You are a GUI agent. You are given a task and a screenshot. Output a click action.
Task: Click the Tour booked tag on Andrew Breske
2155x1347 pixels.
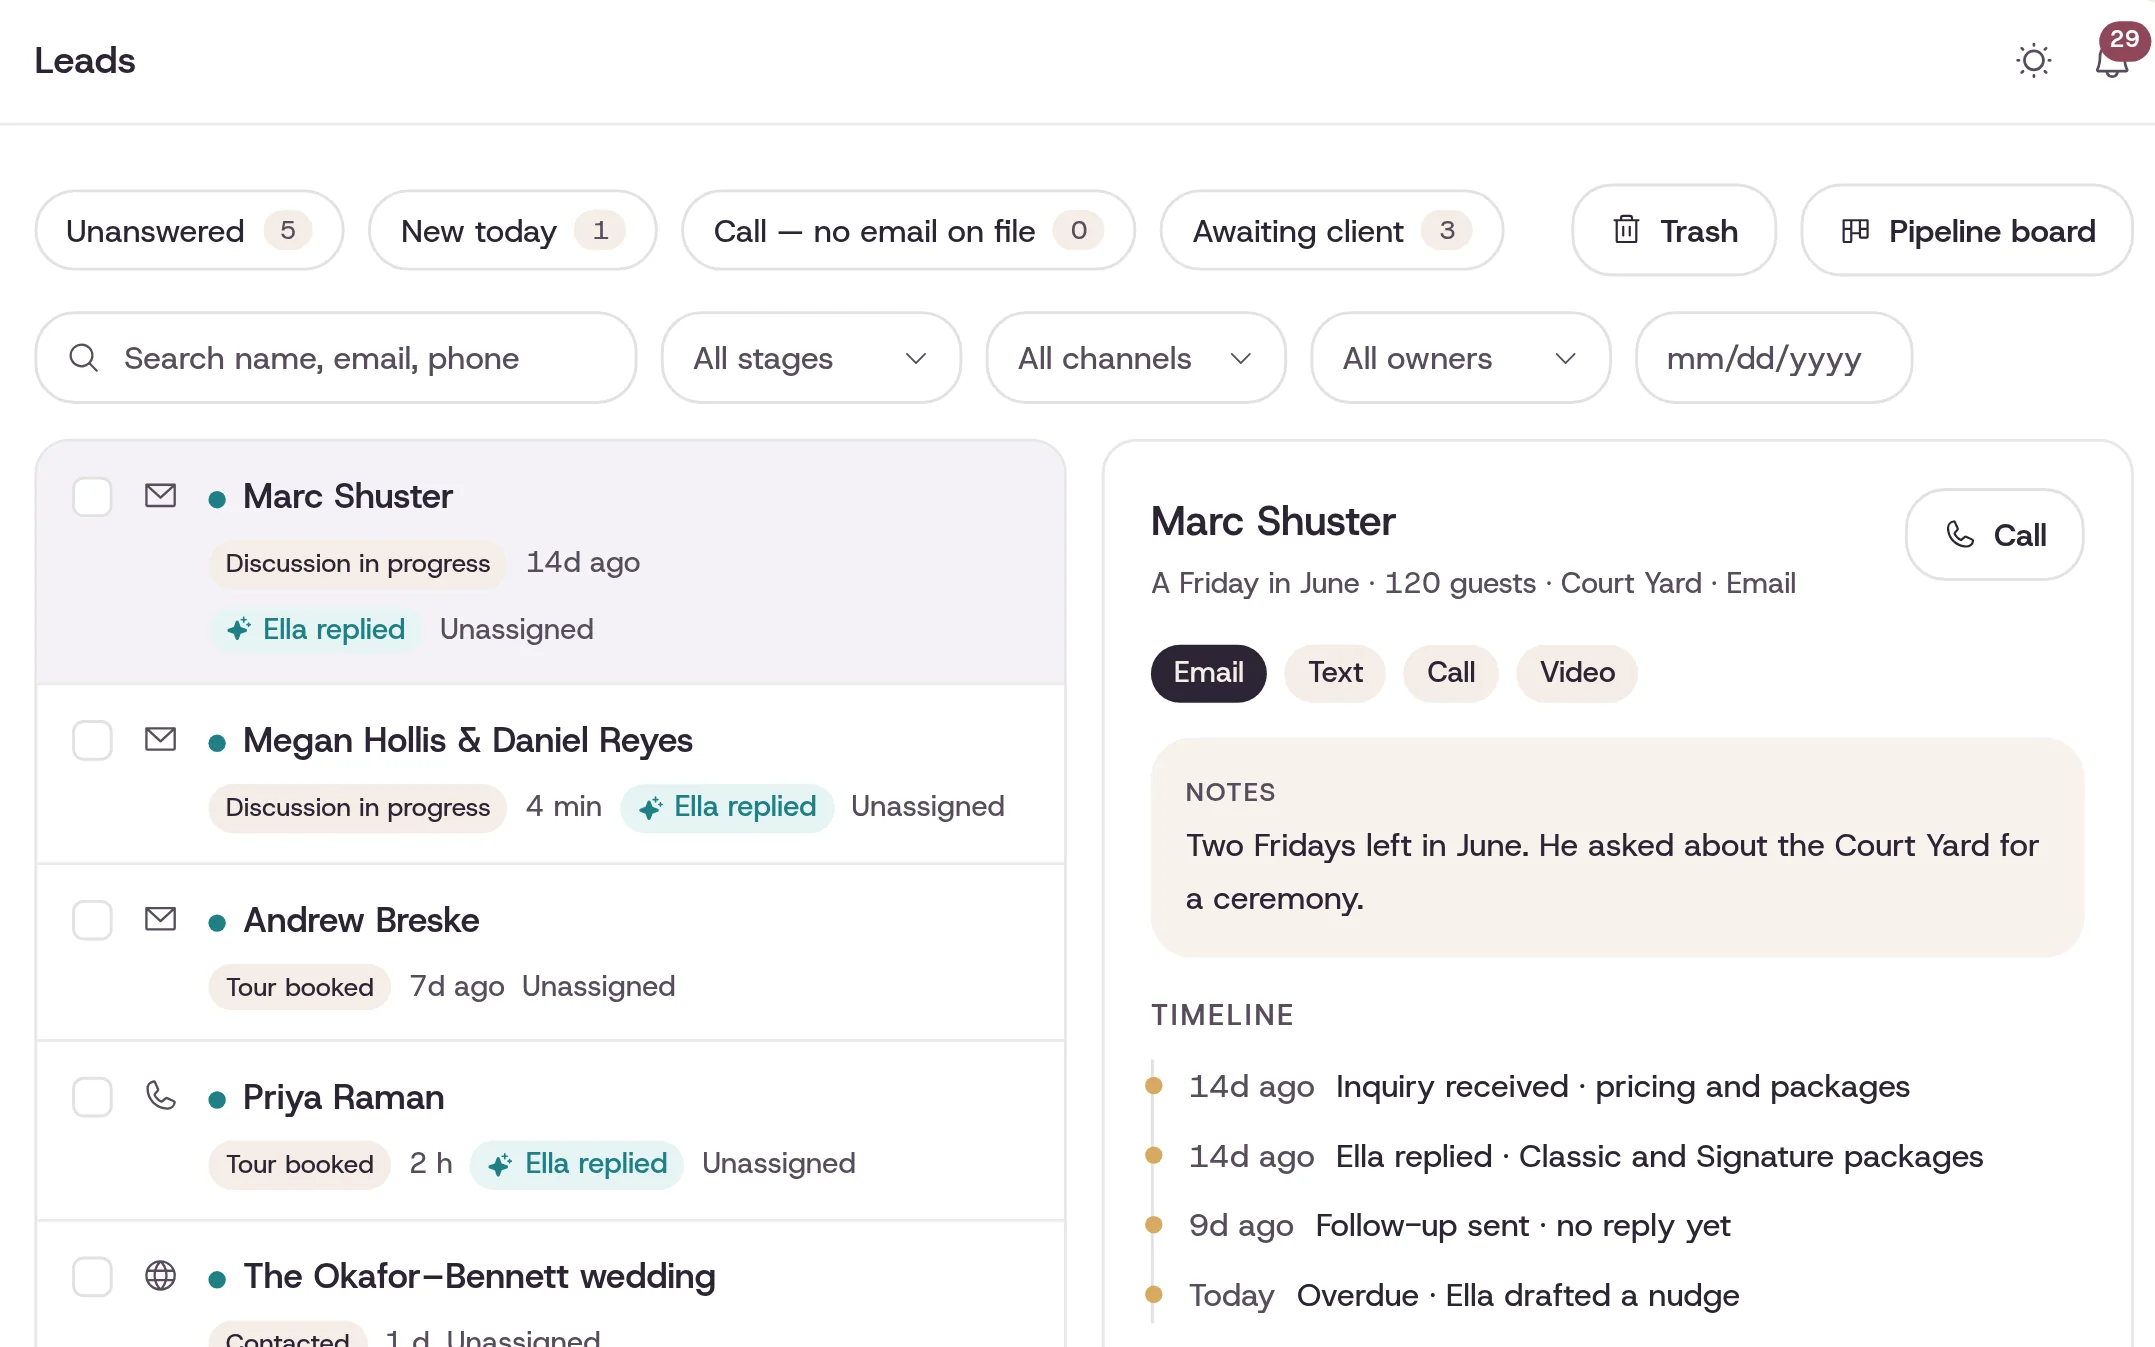[300, 987]
